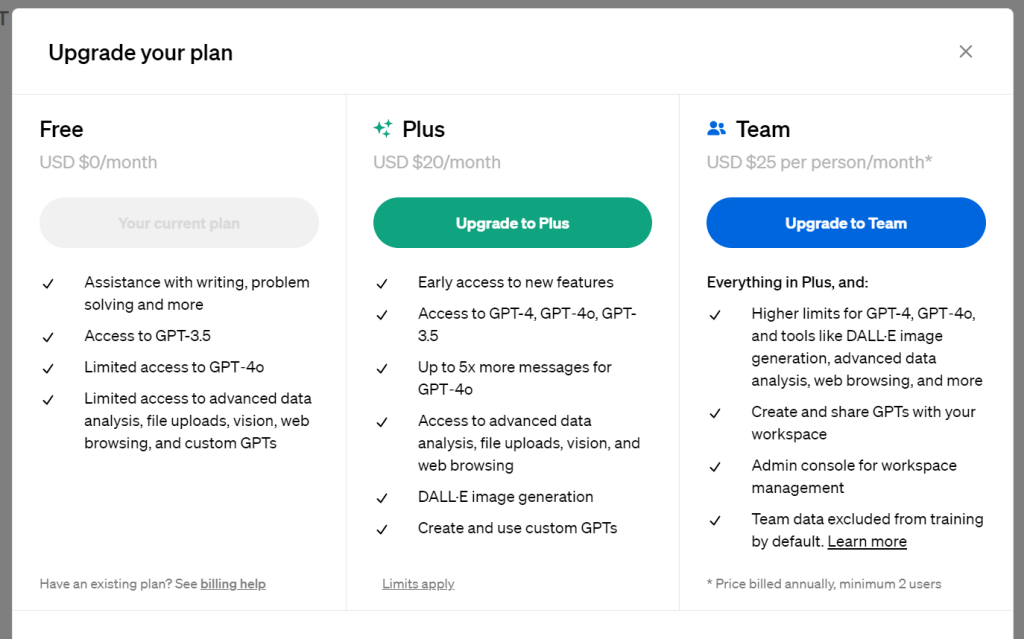
Task: Close the Upgrade your plan dialog
Action: 965,52
